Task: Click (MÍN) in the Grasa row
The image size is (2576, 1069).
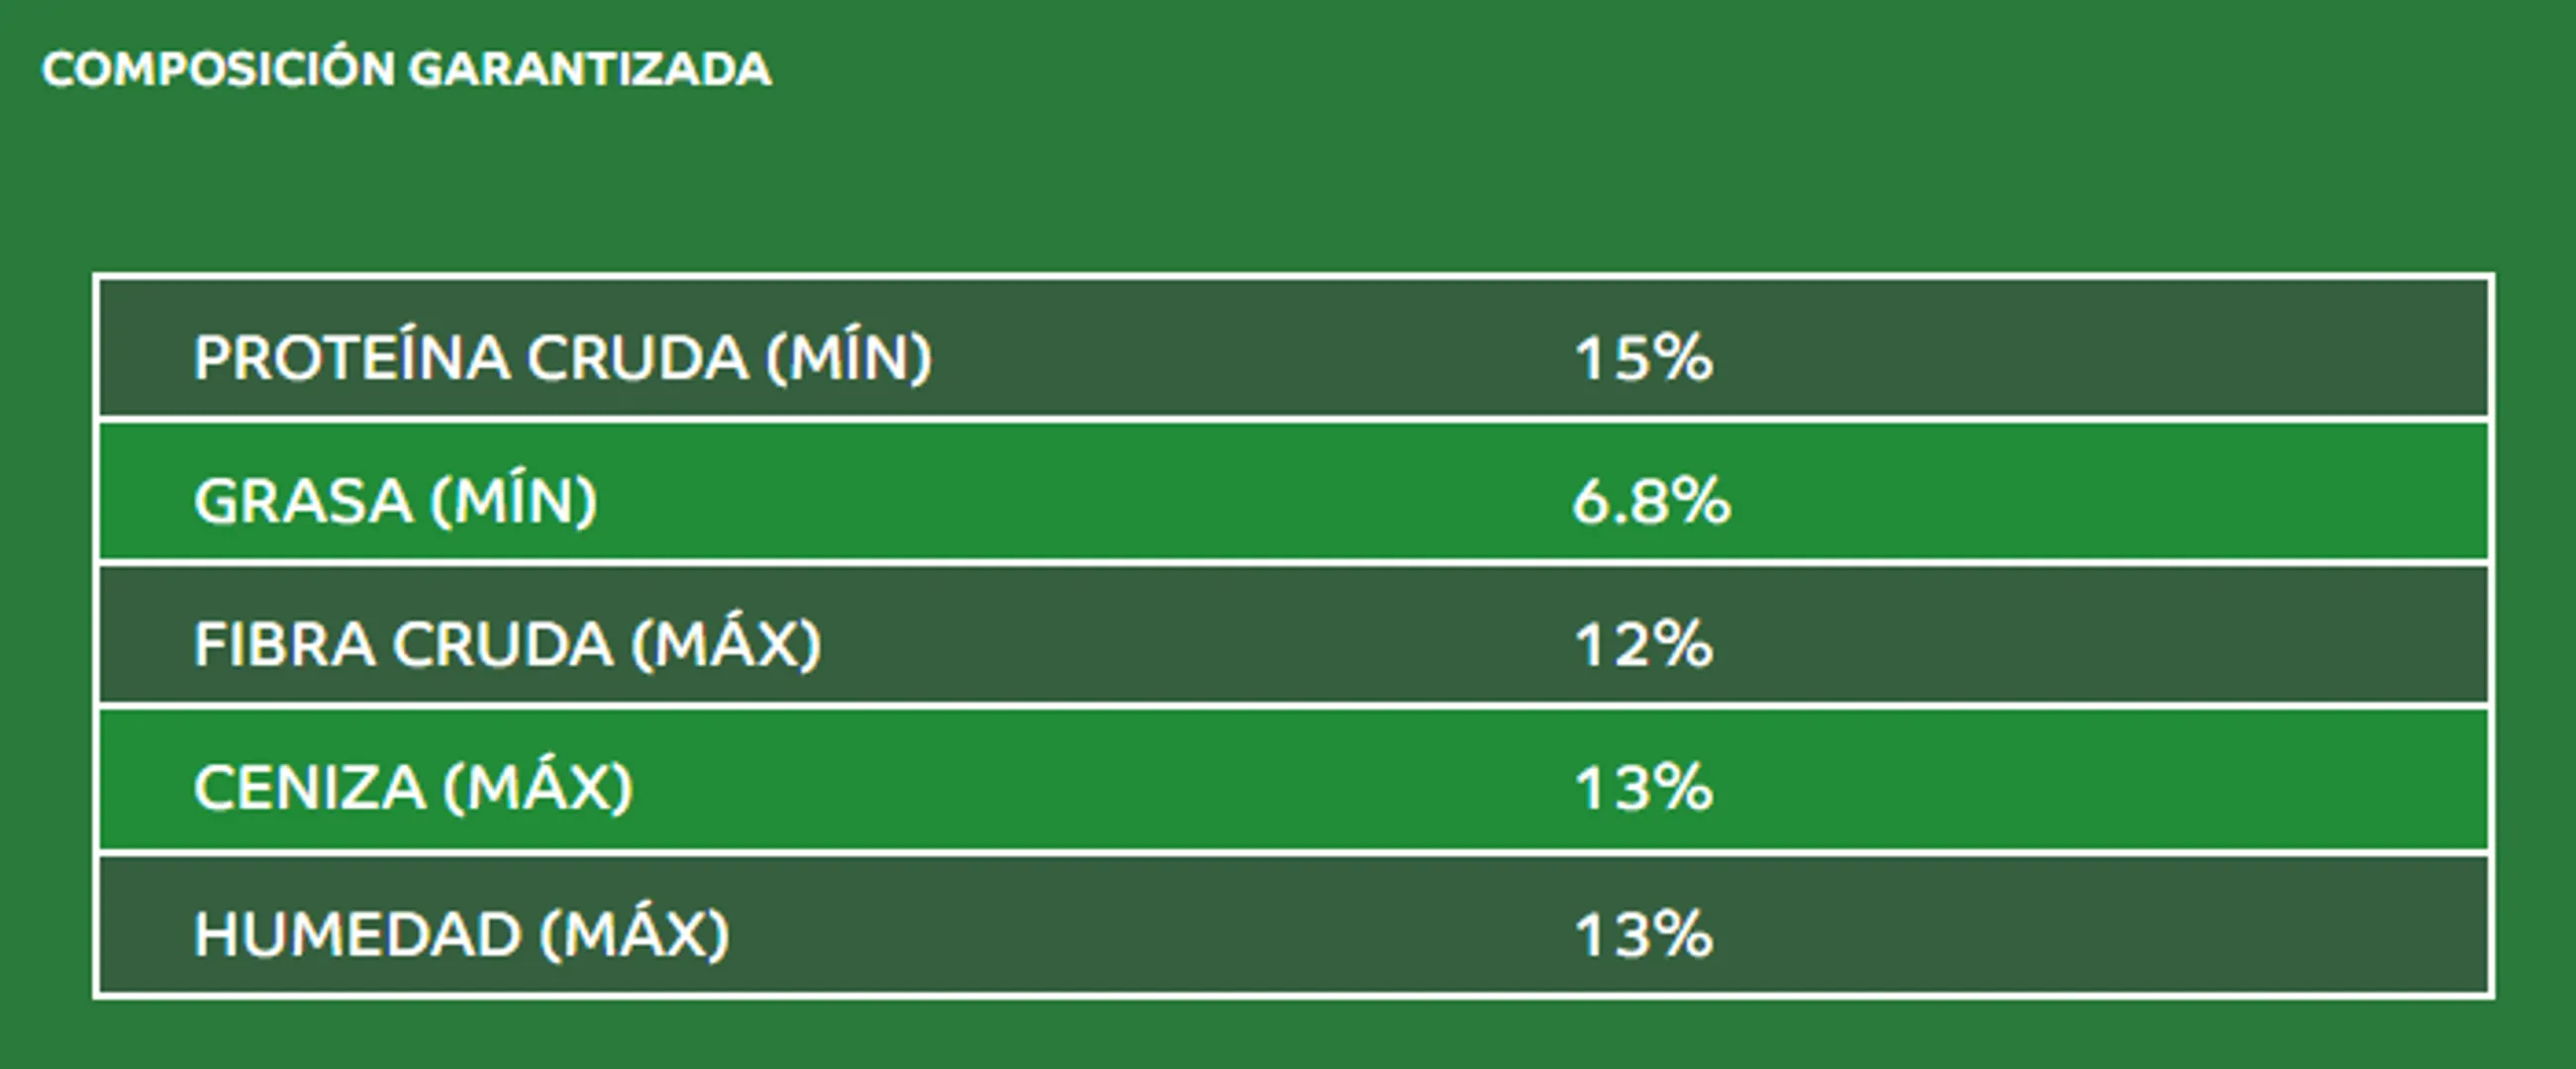Action: 514,500
